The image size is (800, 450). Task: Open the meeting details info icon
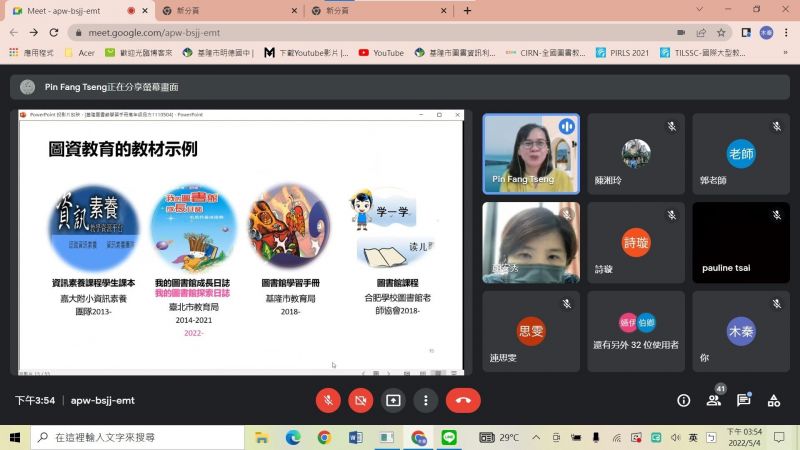[684, 400]
